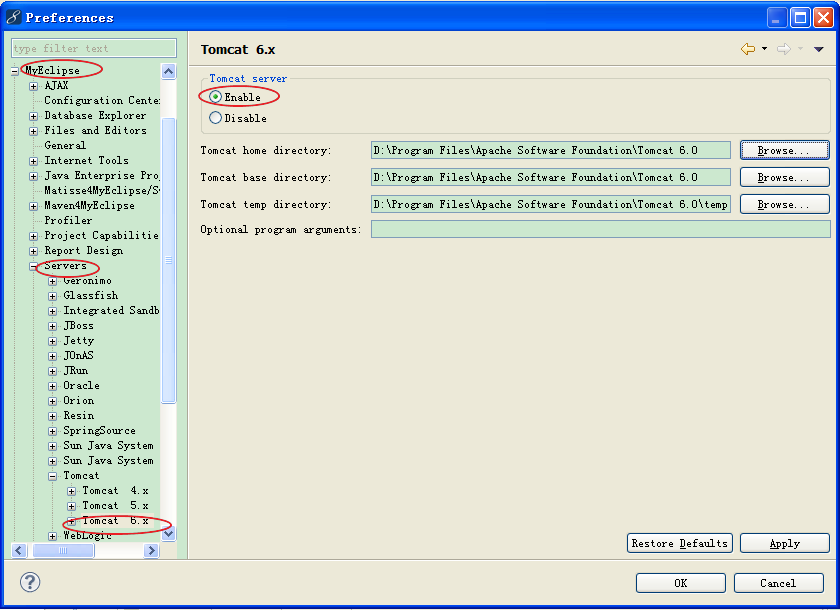
Task: Focus the Tomcat base directory field
Action: click(551, 177)
